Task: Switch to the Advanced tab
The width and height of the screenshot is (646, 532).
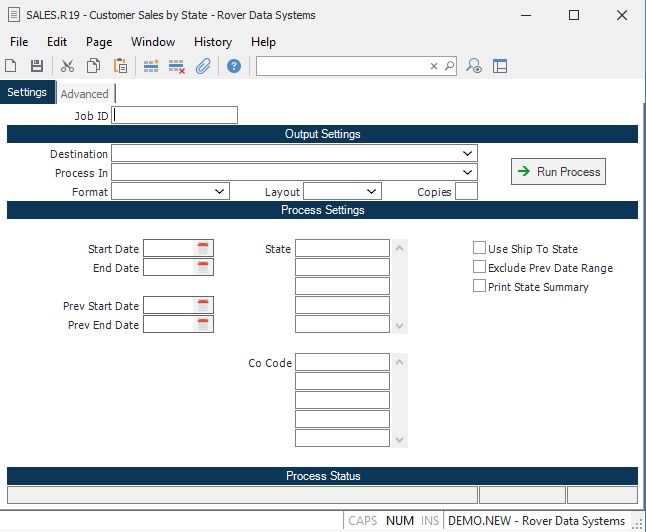Action: (x=85, y=94)
